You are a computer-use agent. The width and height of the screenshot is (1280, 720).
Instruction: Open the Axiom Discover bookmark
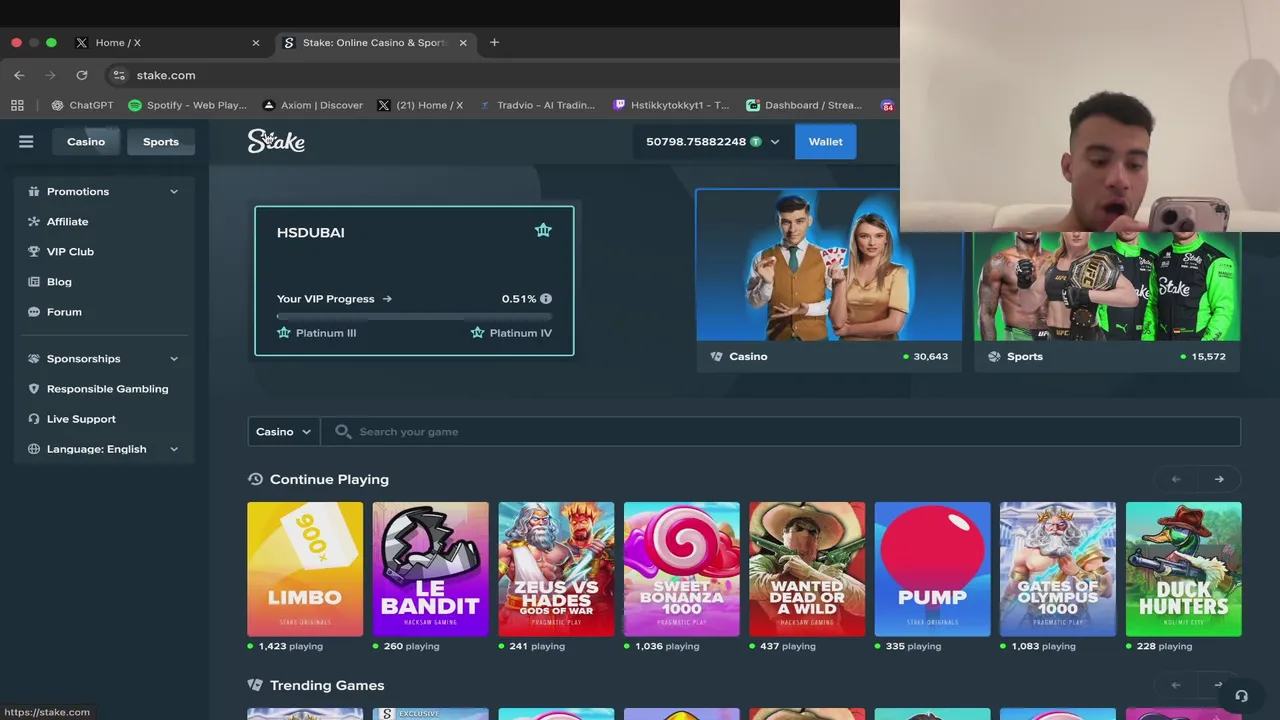[312, 105]
